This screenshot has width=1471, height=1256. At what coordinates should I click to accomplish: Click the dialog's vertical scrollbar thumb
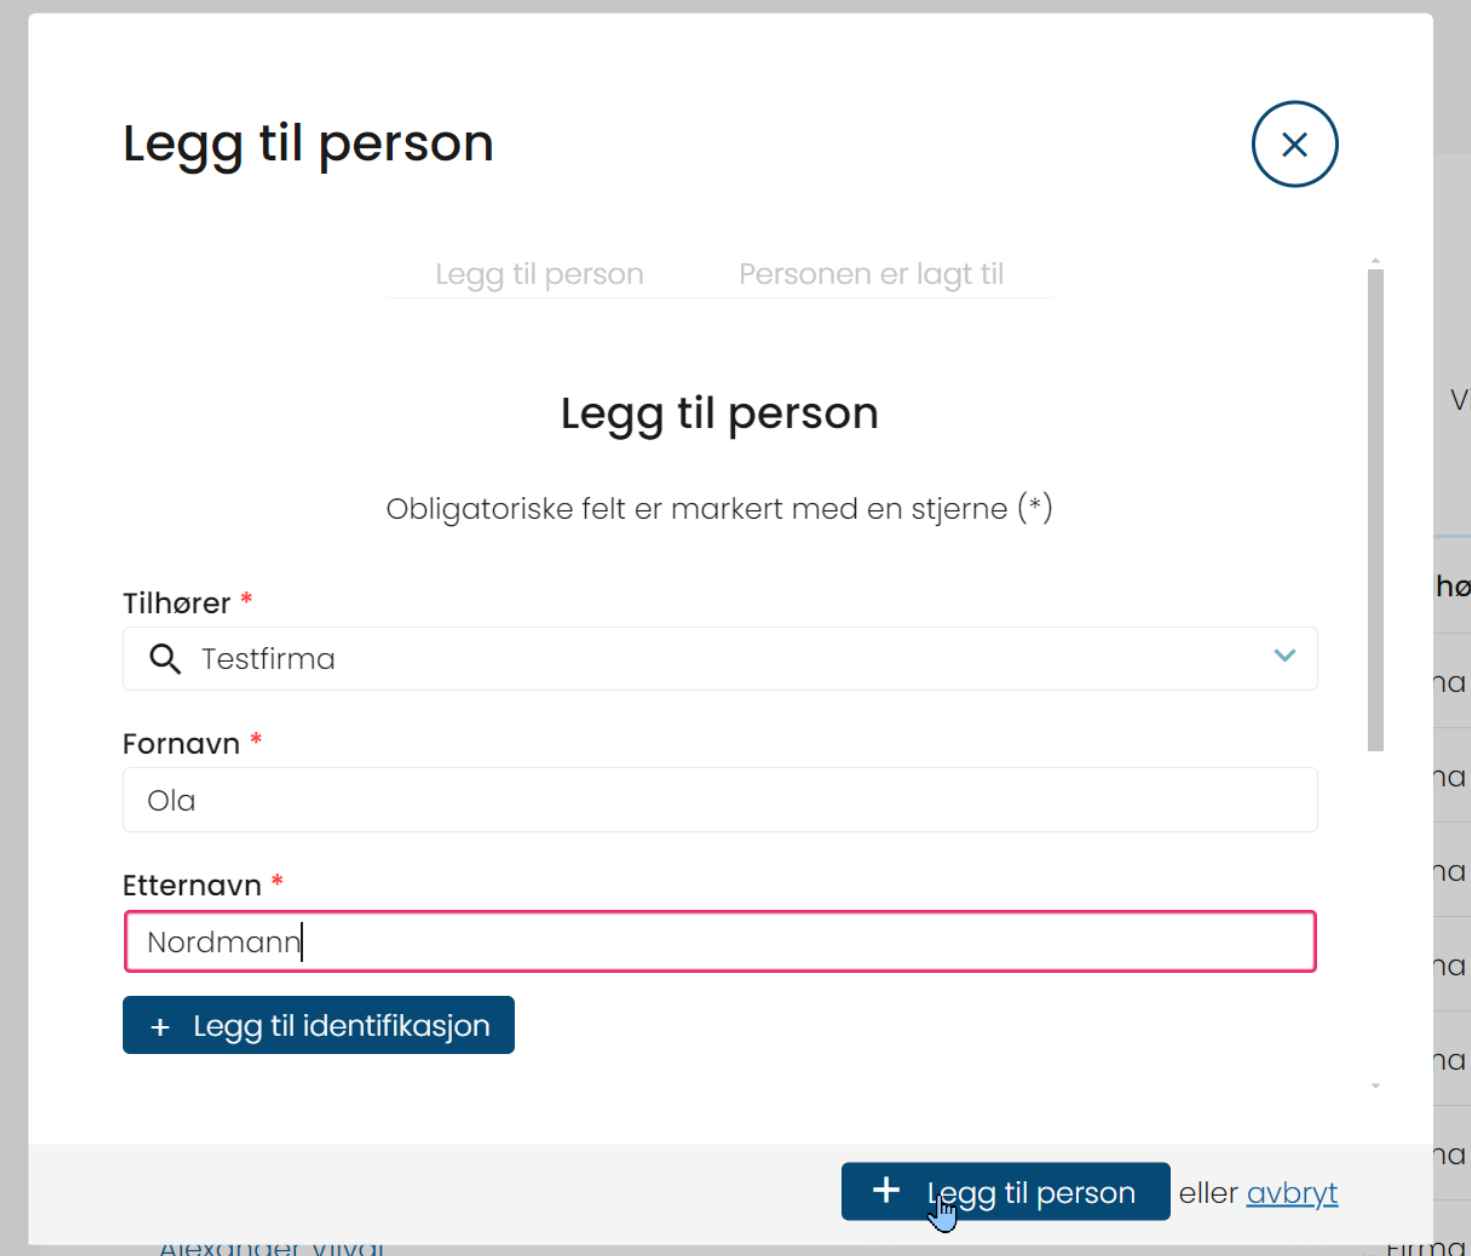point(1376,510)
